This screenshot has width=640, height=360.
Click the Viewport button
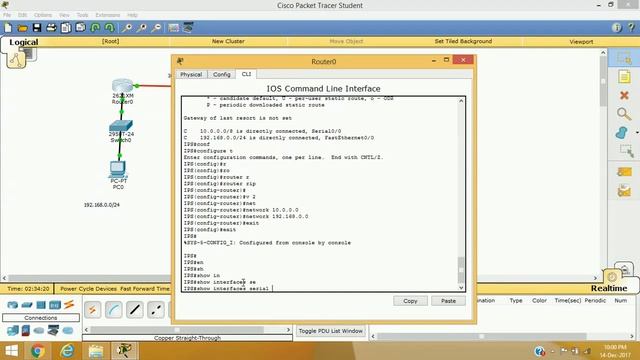tap(581, 42)
